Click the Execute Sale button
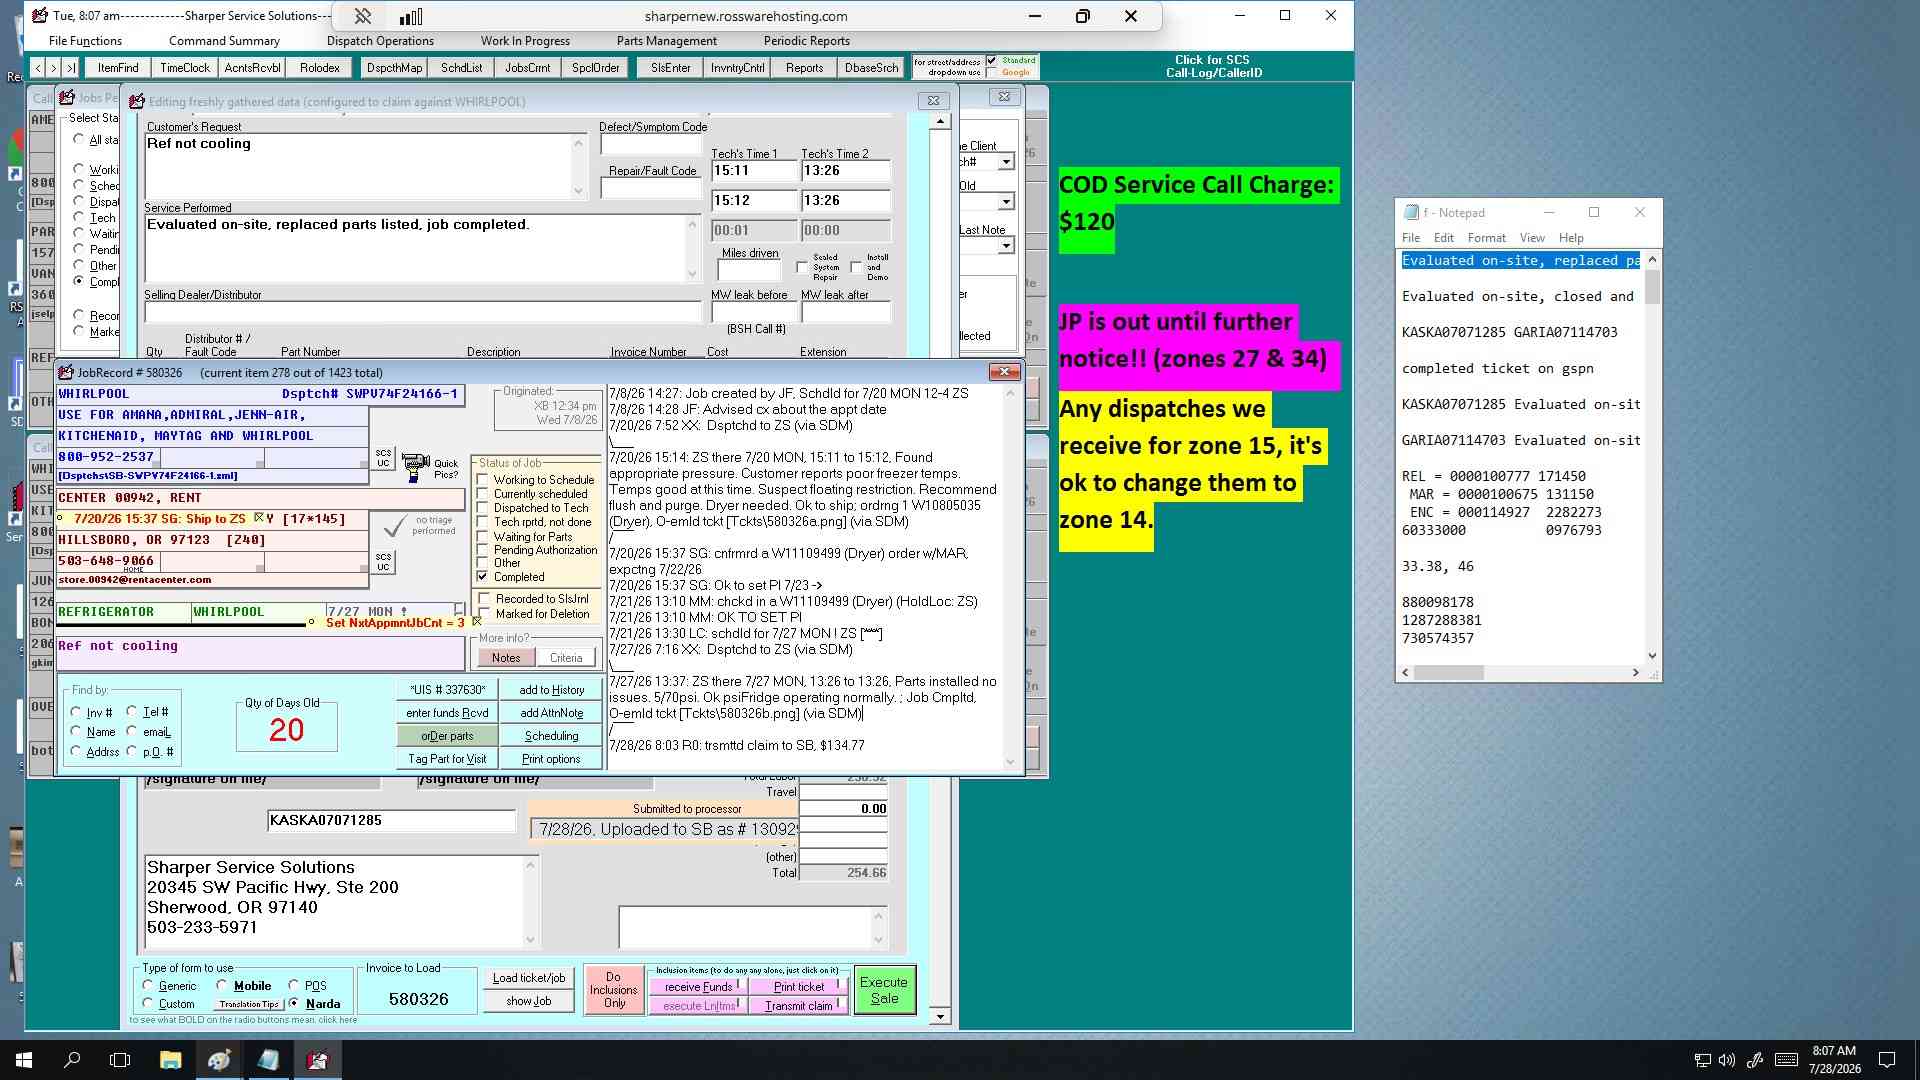Screen dimensions: 1920x1080 coord(884,990)
